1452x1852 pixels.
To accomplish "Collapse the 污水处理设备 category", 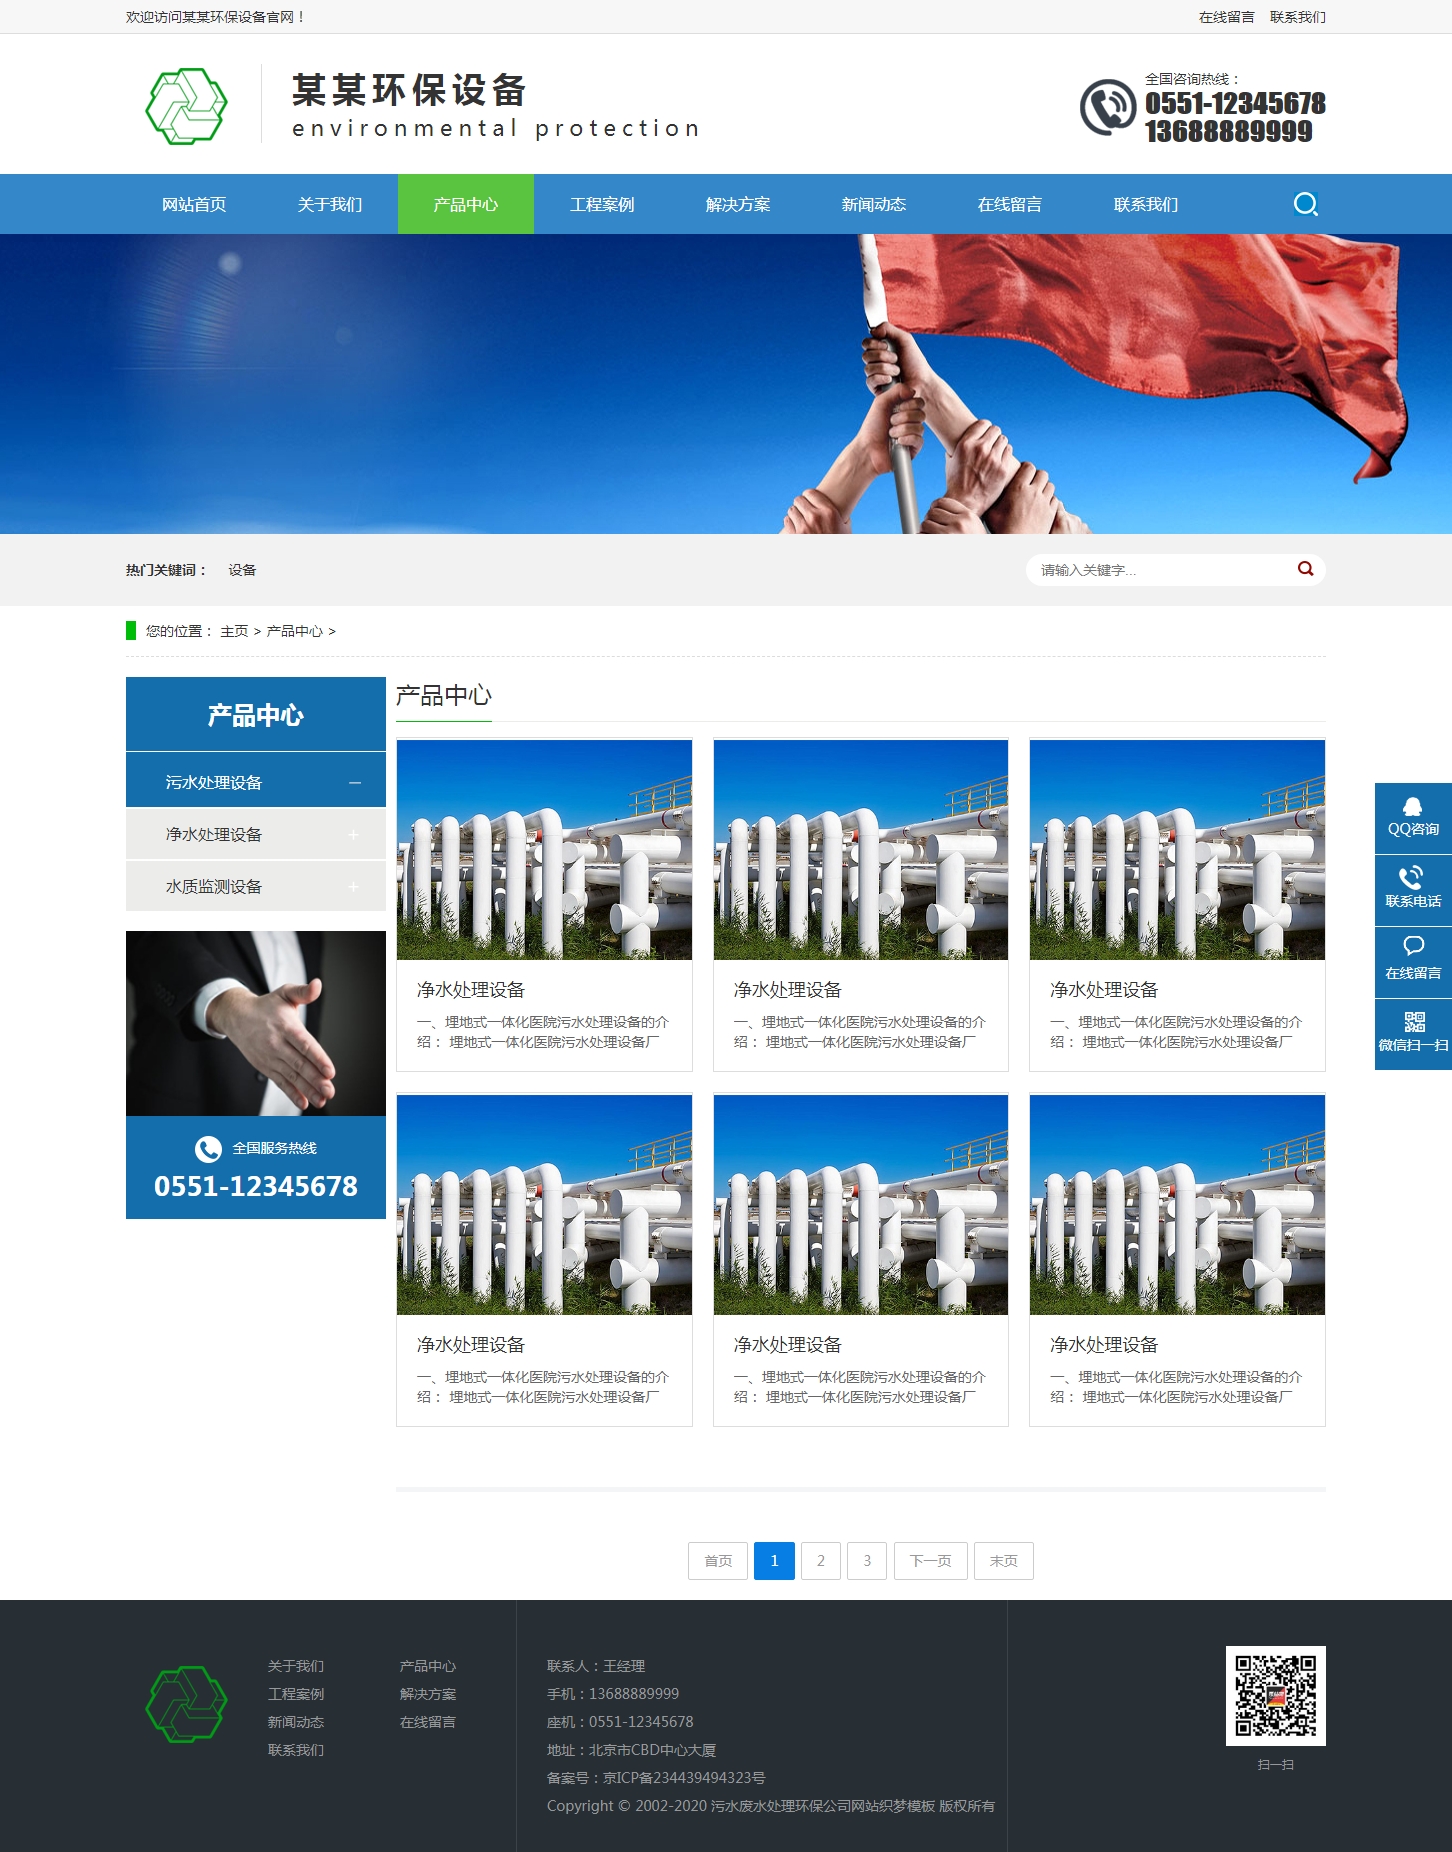I will point(354,782).
